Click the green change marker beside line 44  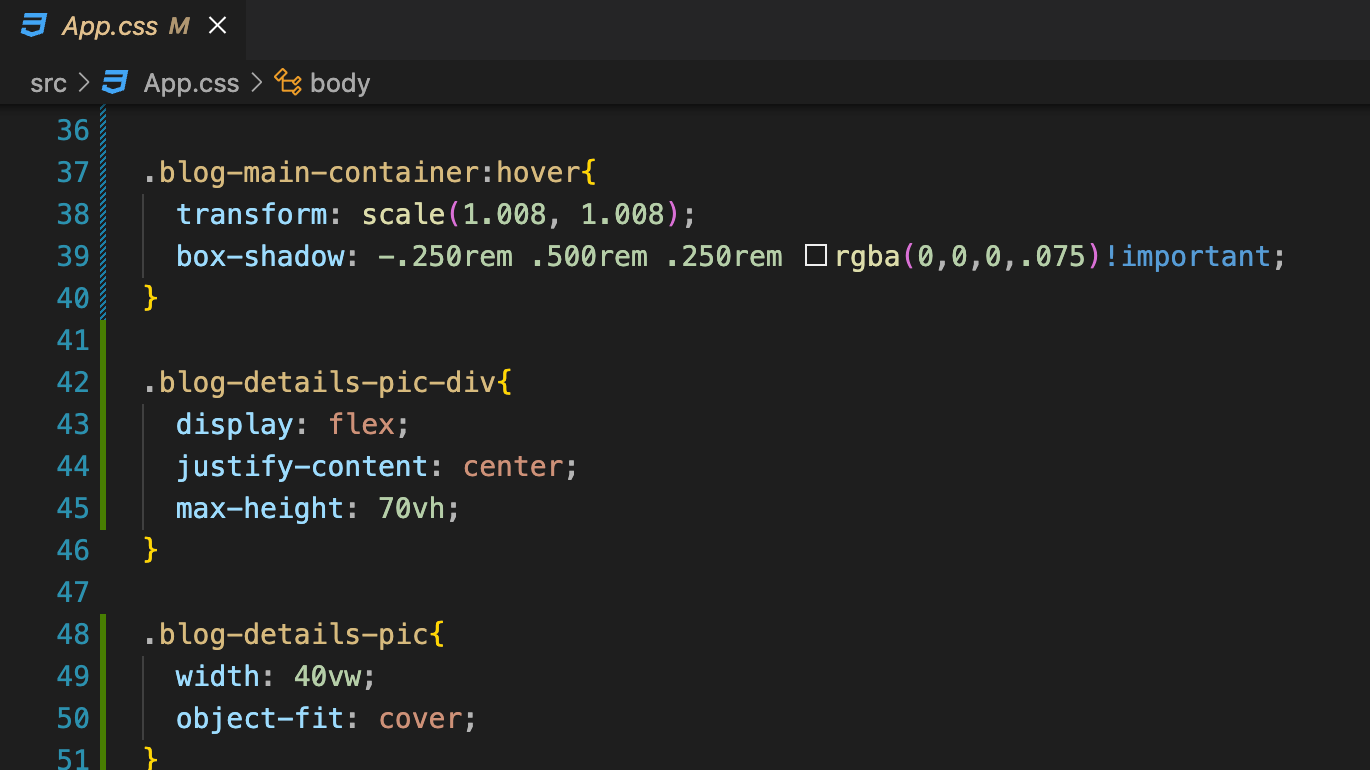(x=103, y=466)
